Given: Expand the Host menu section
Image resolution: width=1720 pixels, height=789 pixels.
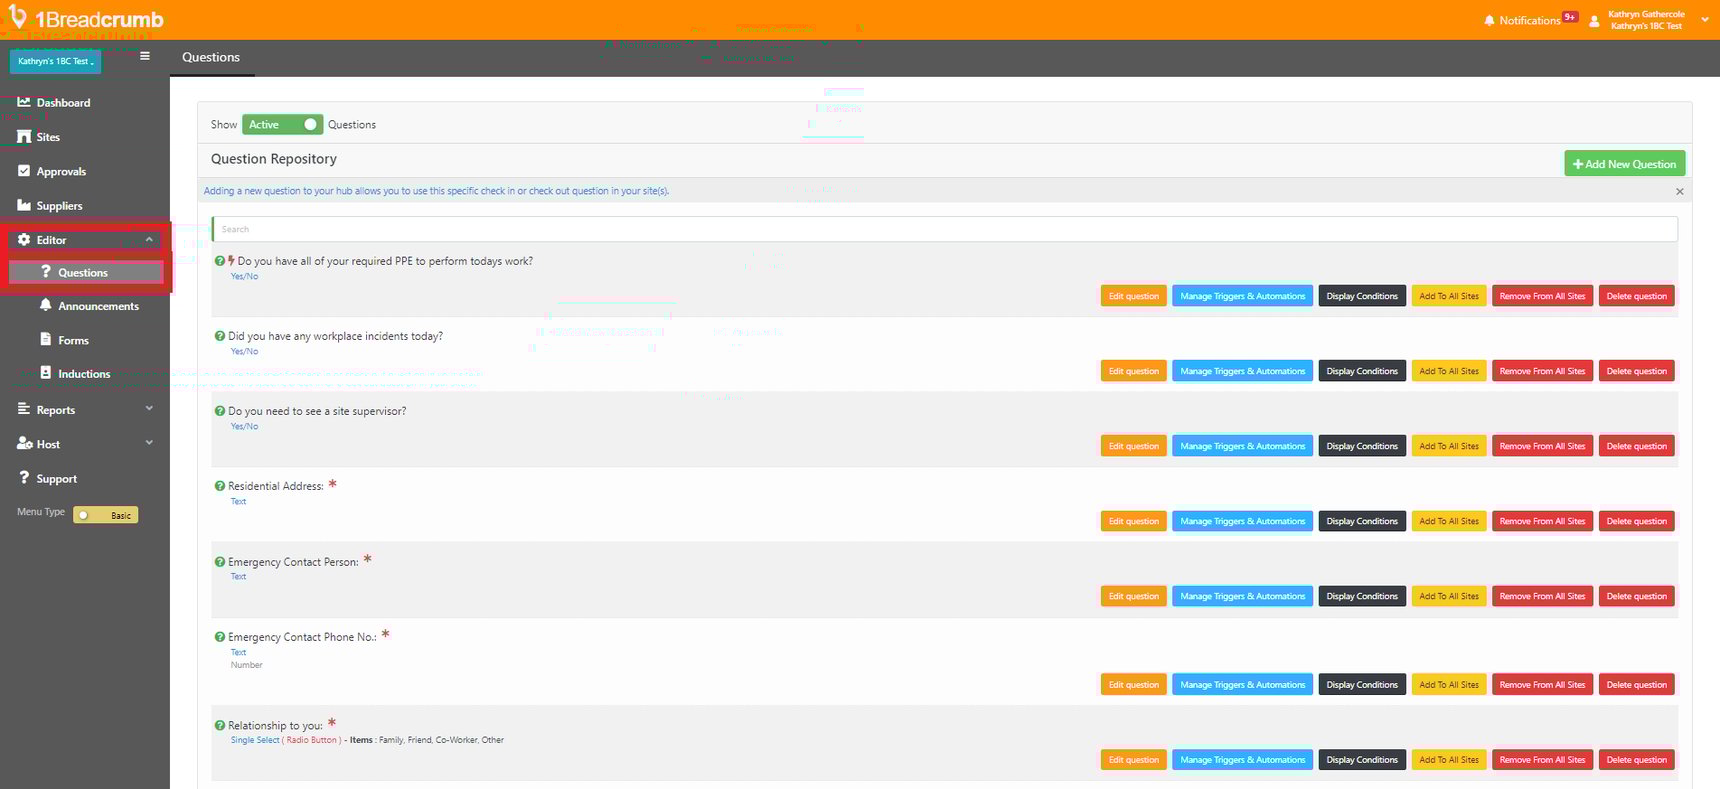Looking at the screenshot, I should click(149, 443).
